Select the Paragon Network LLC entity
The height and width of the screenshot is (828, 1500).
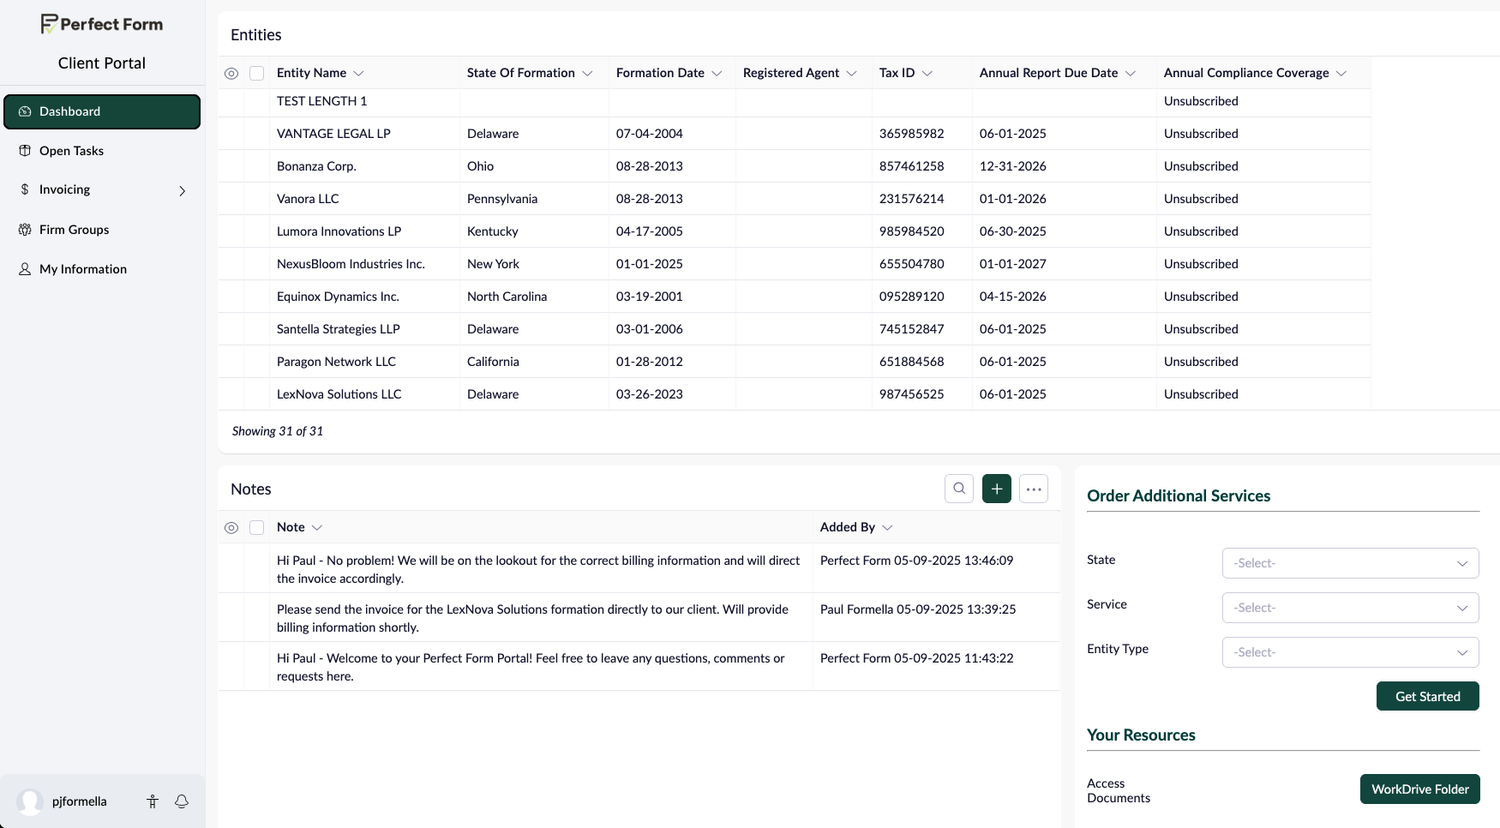(336, 362)
